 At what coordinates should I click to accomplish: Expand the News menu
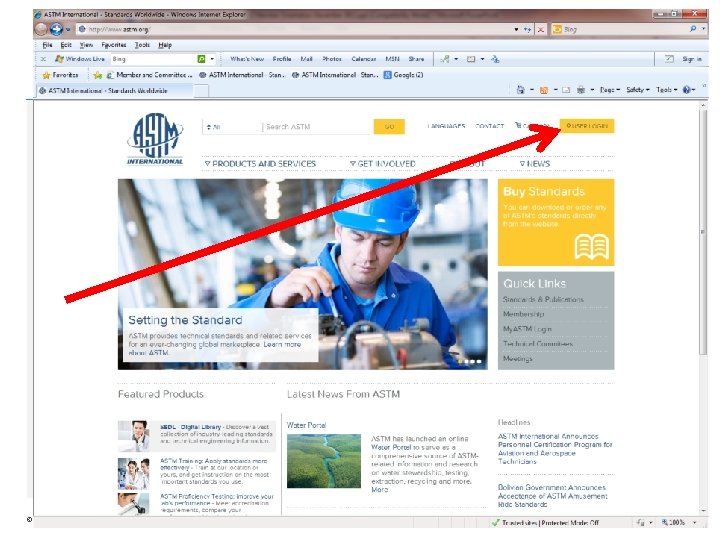pyautogui.click(x=535, y=164)
